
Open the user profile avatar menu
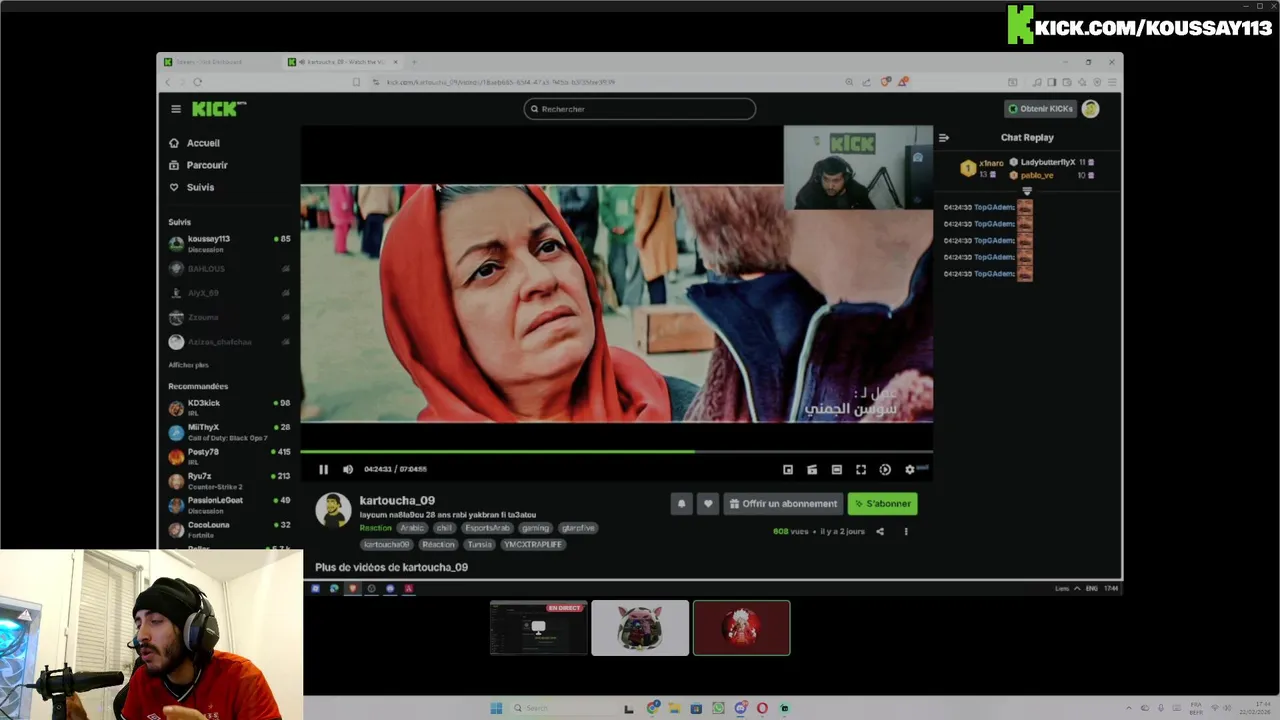pyautogui.click(x=1090, y=109)
